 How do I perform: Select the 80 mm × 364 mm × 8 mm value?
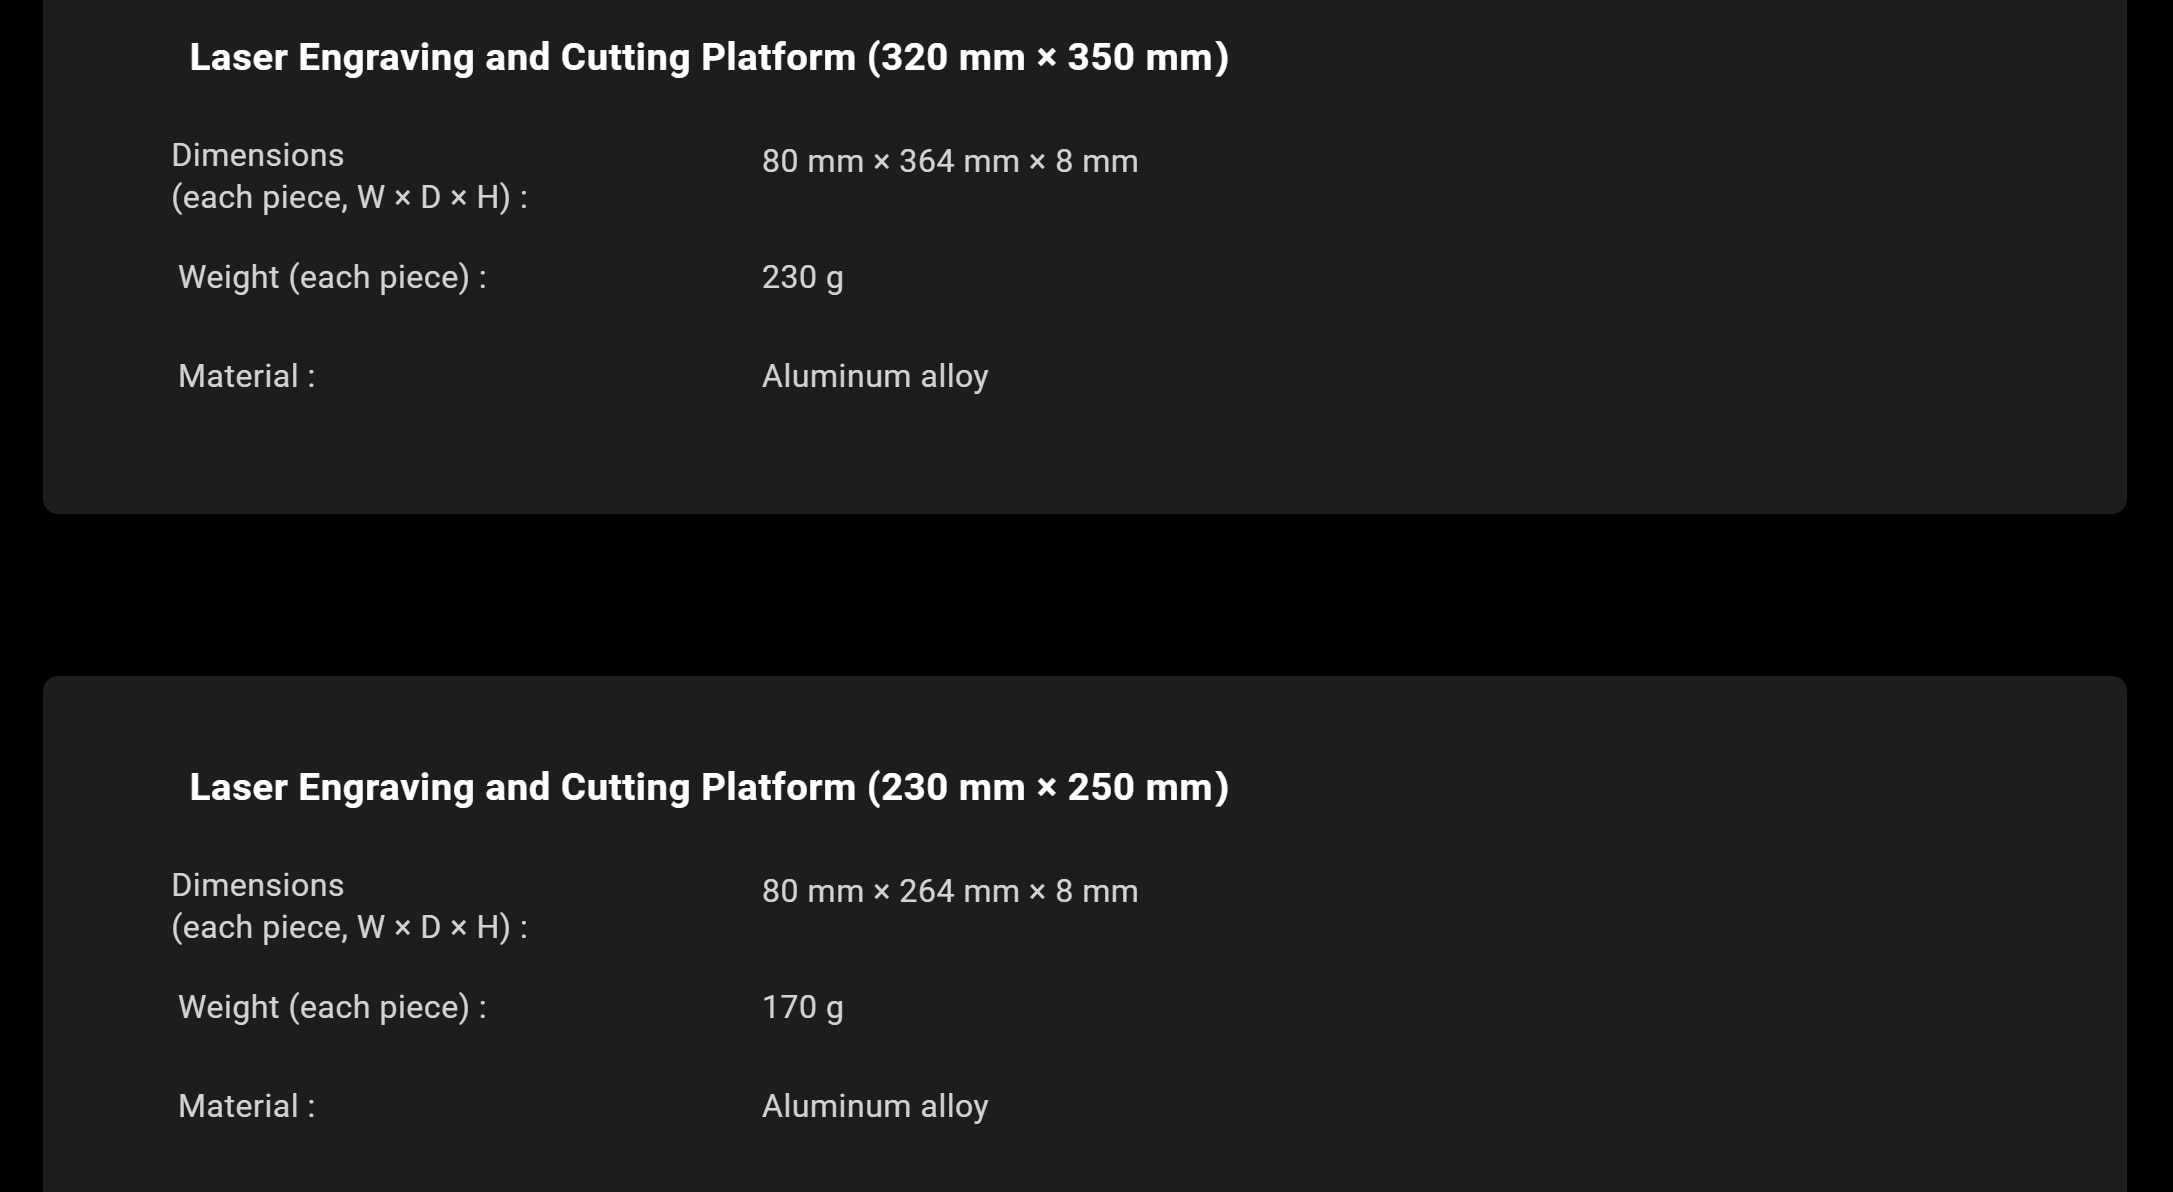(x=950, y=161)
